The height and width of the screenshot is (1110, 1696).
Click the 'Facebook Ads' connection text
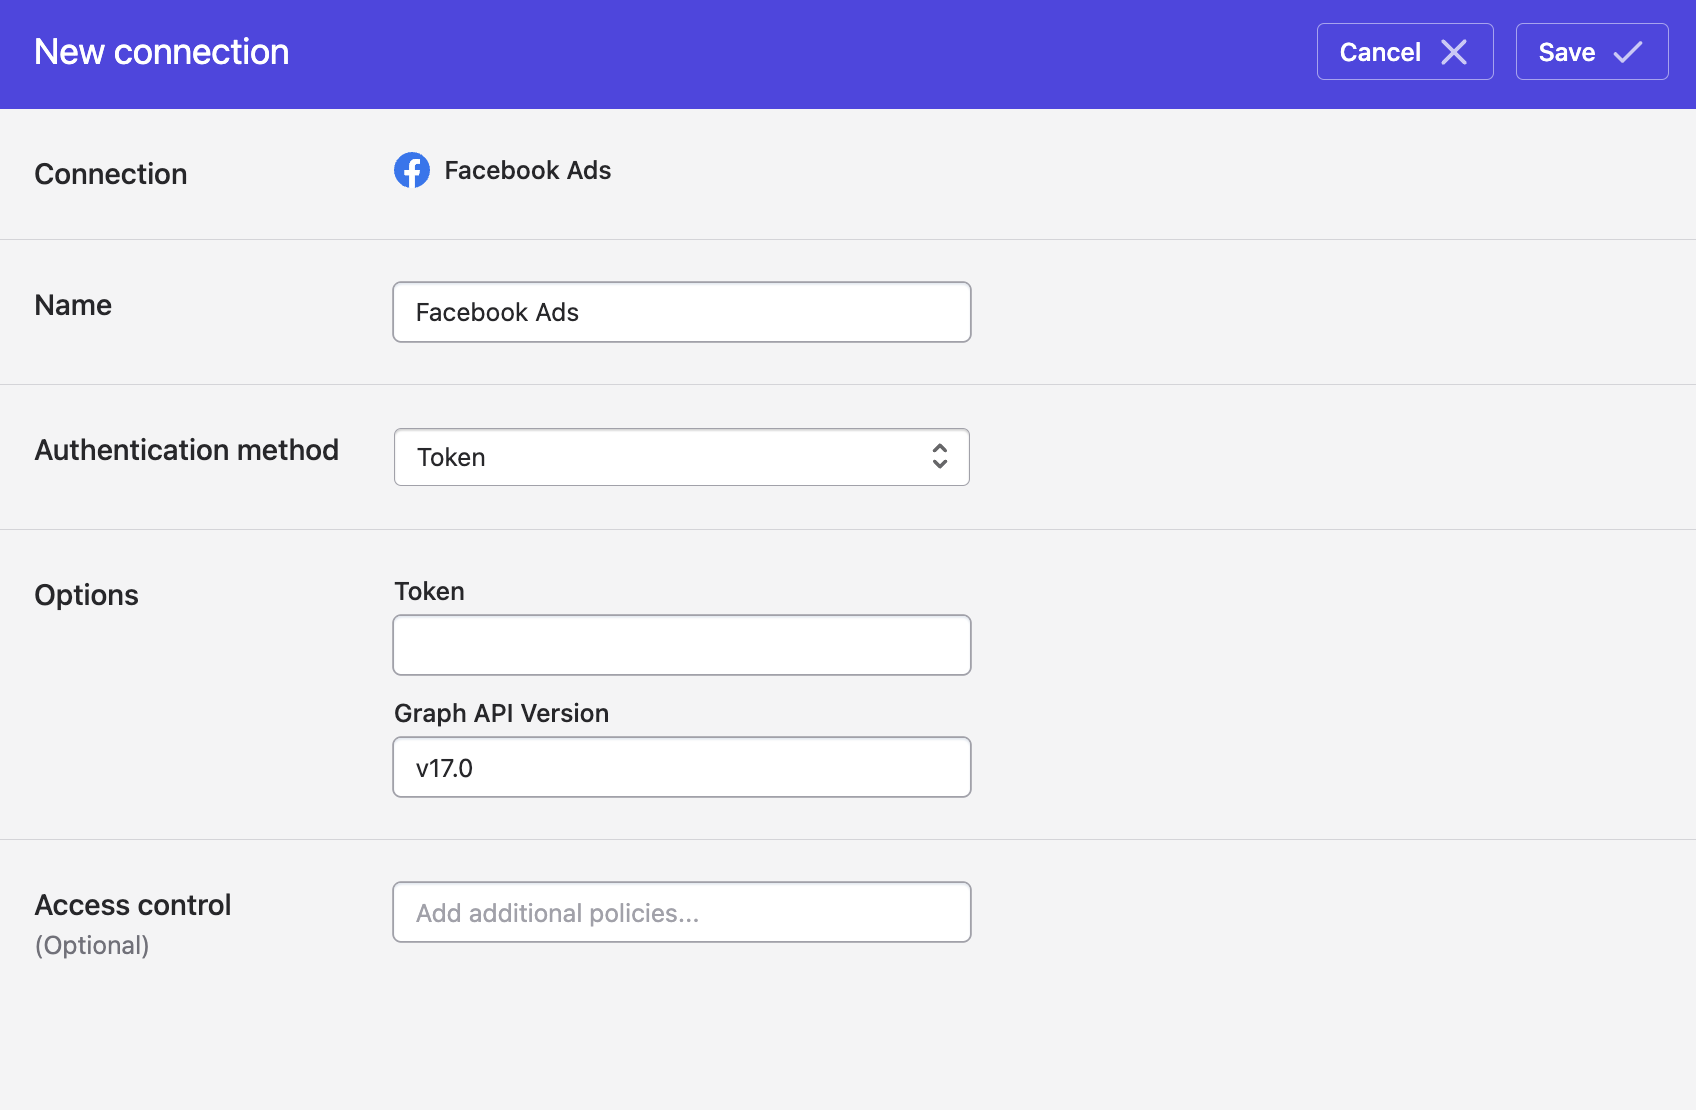click(x=528, y=170)
